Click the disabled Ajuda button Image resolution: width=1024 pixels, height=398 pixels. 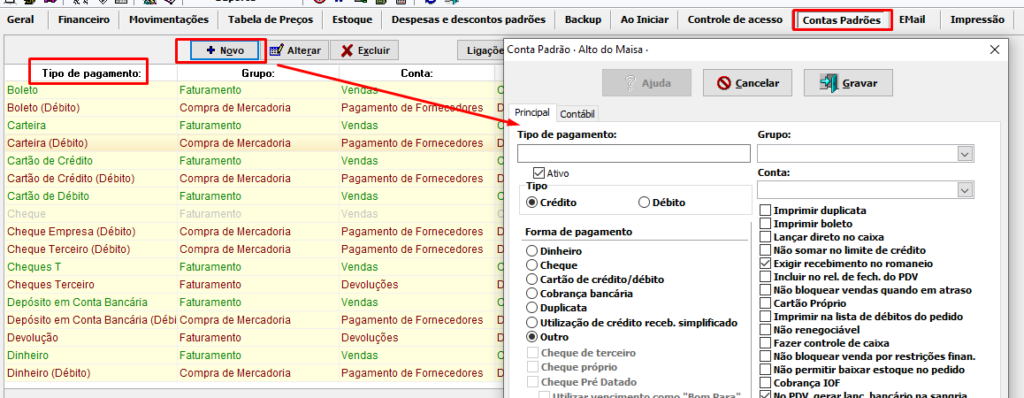pos(647,83)
